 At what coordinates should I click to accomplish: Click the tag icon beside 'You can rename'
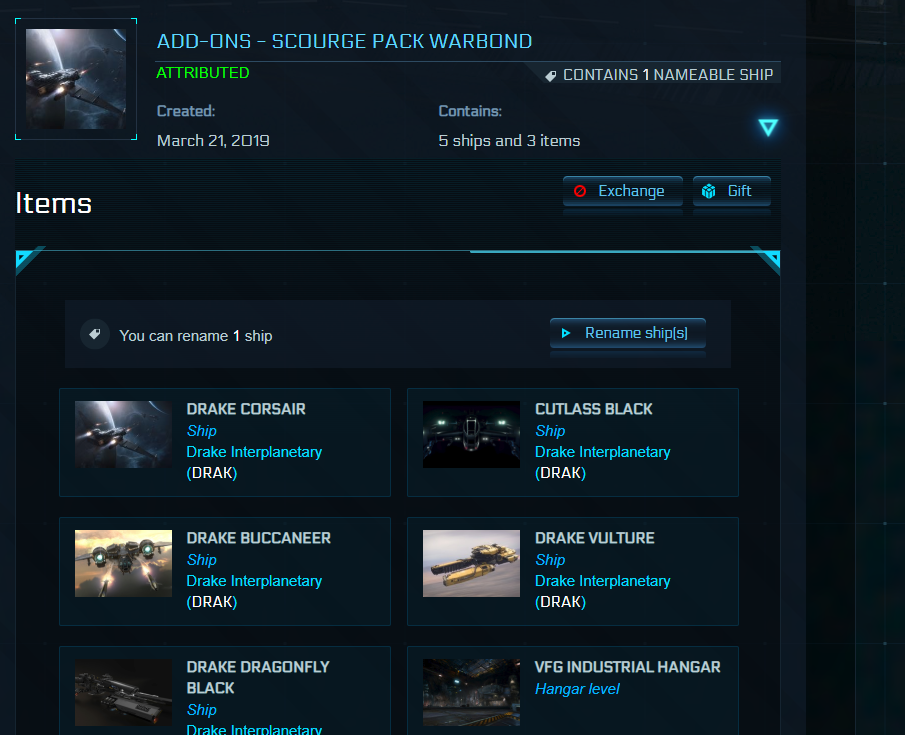(94, 335)
